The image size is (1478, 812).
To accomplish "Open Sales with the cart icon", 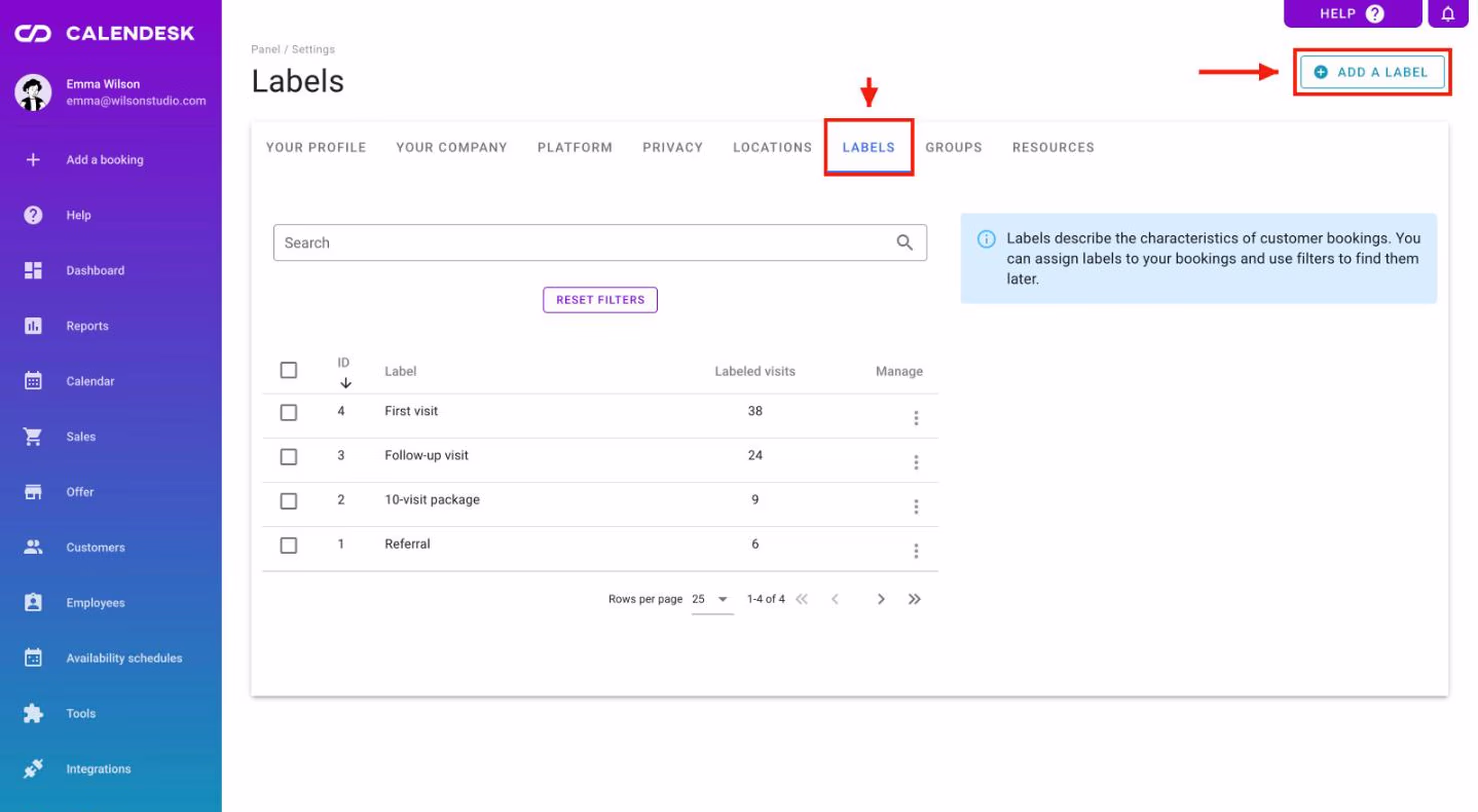I will 33,437.
